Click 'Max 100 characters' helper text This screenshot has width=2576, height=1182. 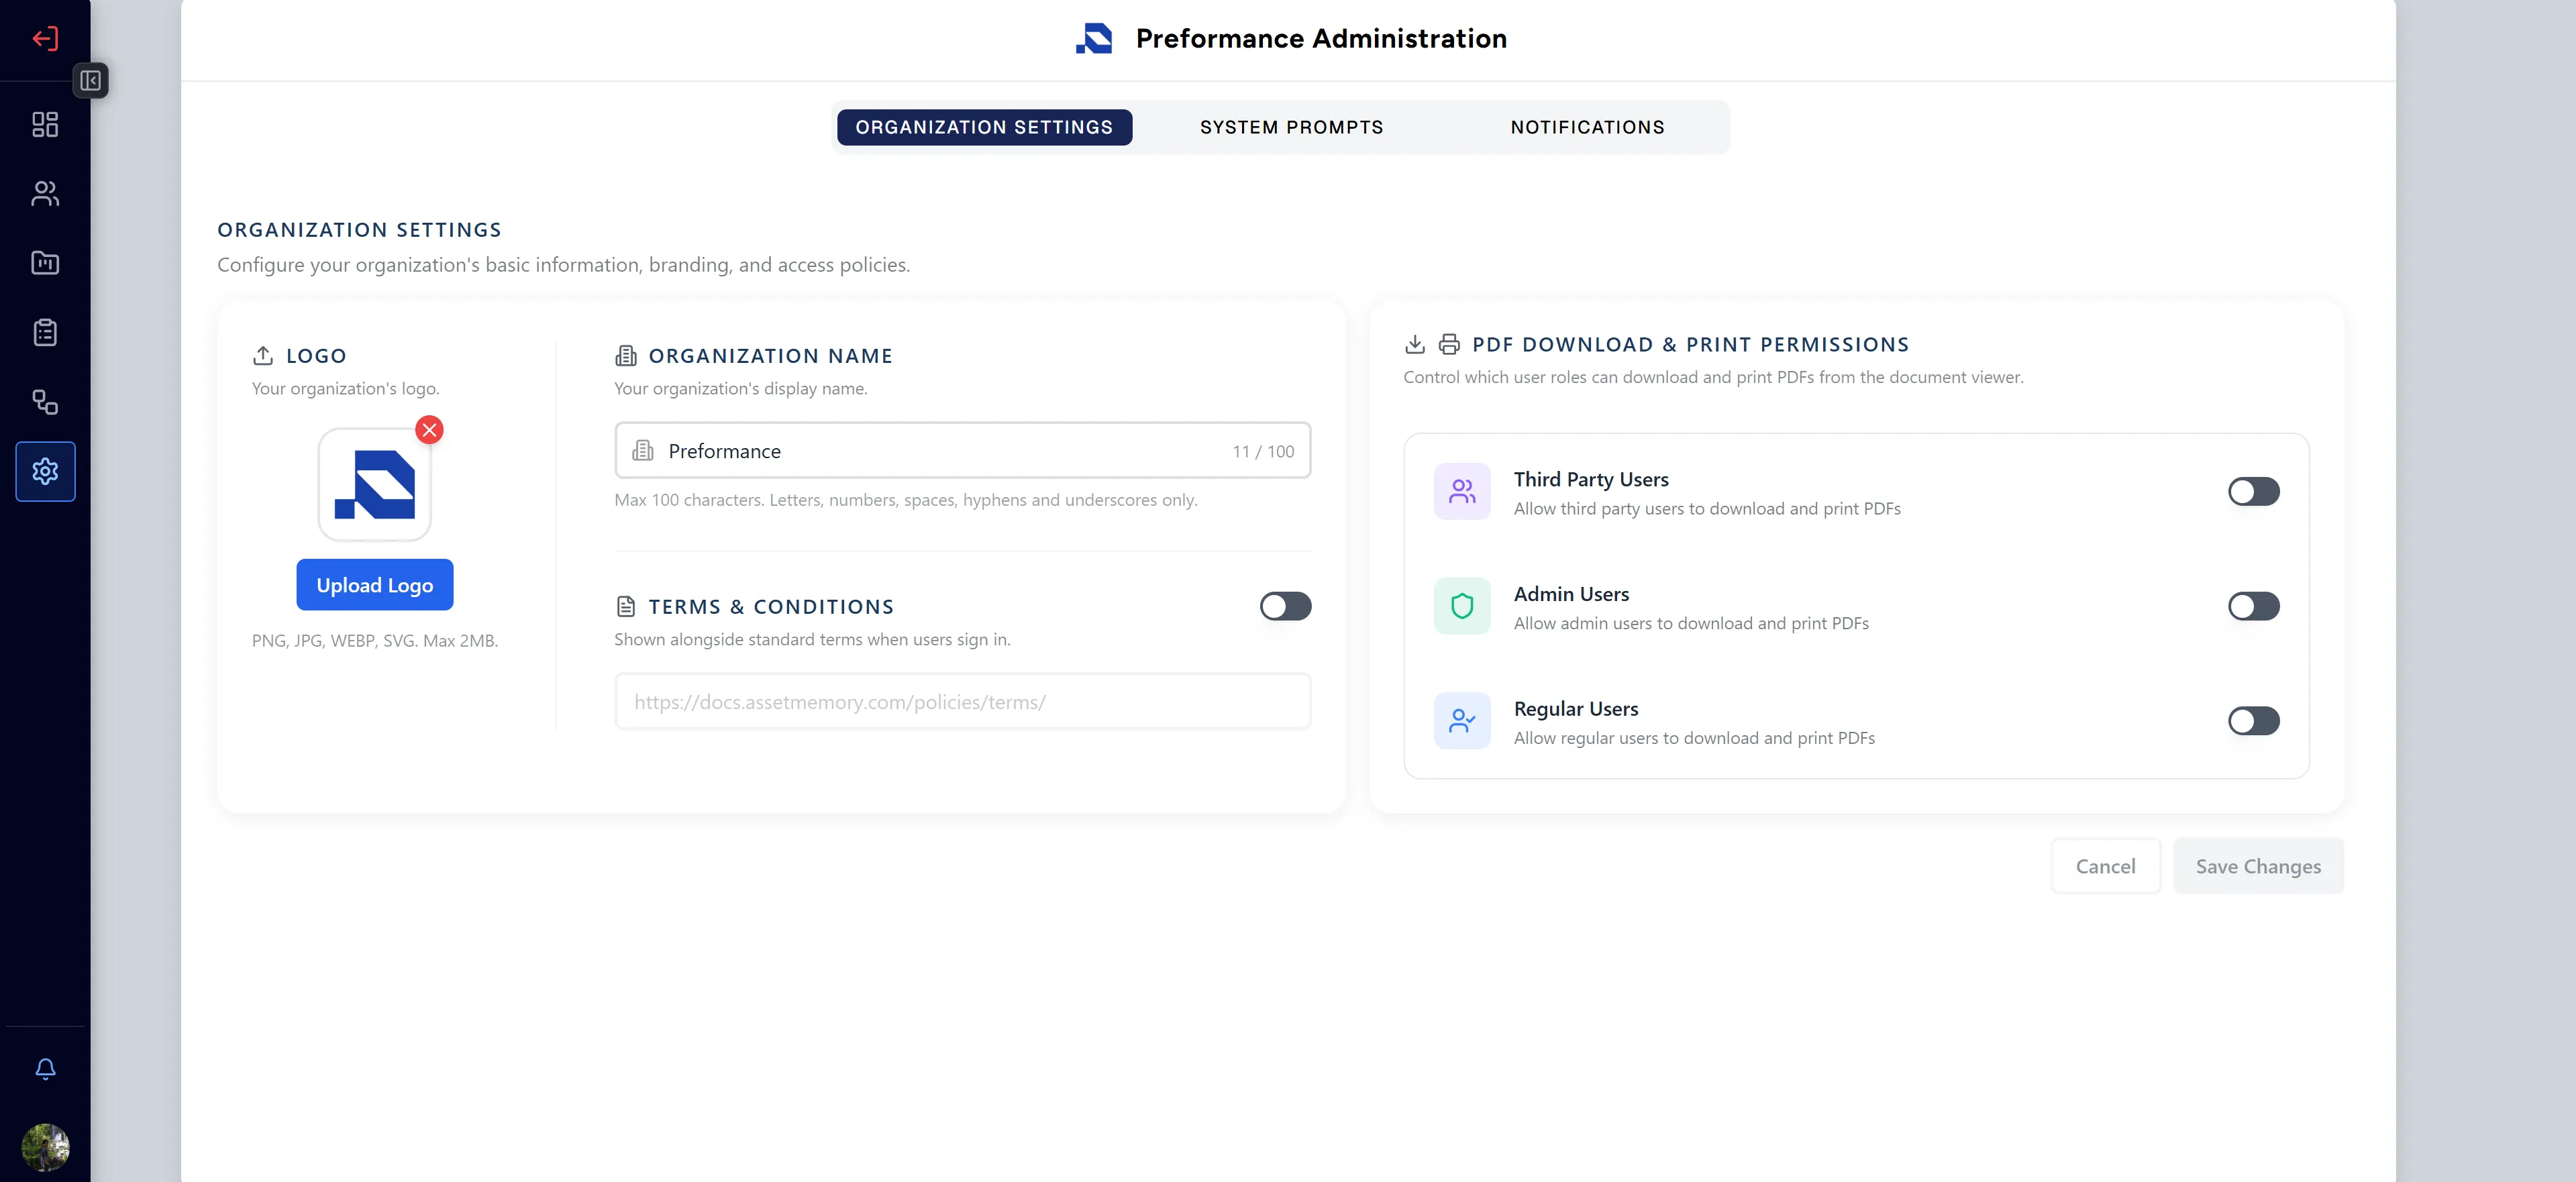905,500
